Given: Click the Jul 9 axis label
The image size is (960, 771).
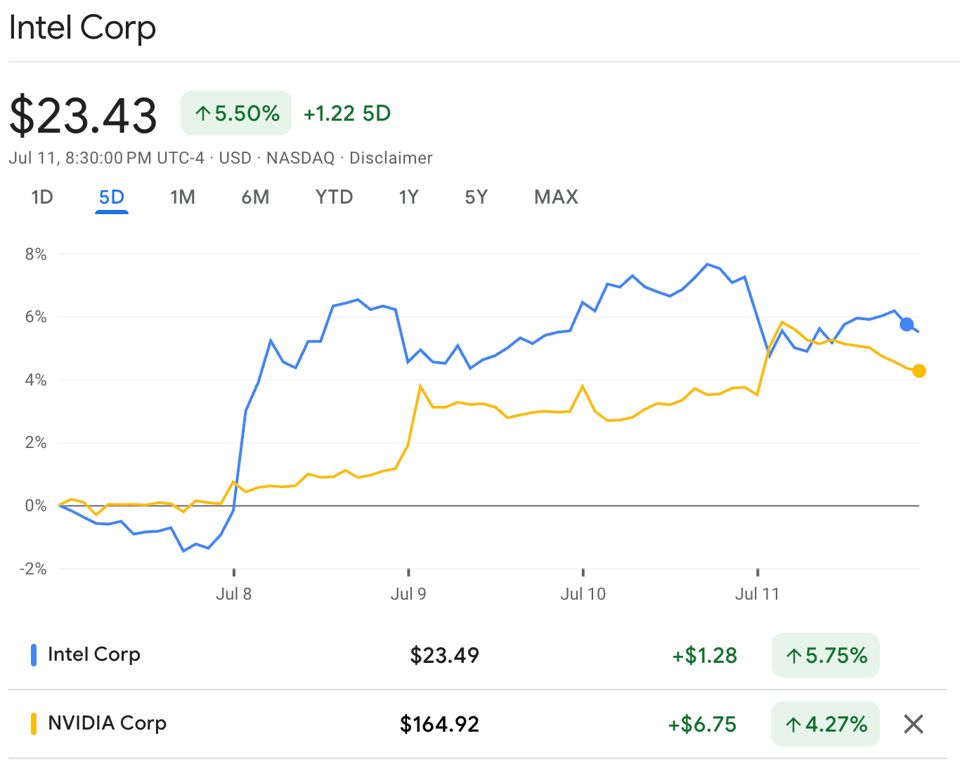Looking at the screenshot, I should (408, 593).
